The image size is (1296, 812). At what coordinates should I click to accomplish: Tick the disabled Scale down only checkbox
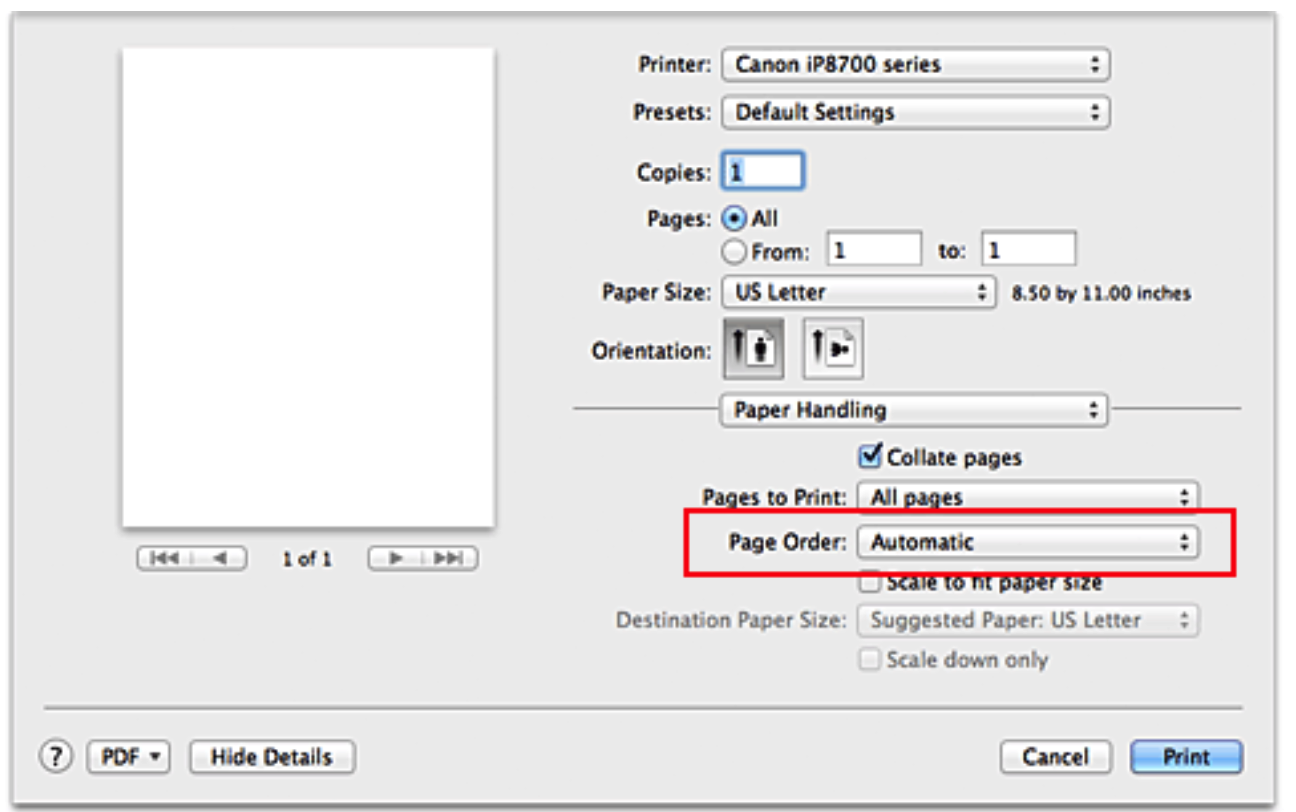pyautogui.click(x=870, y=660)
